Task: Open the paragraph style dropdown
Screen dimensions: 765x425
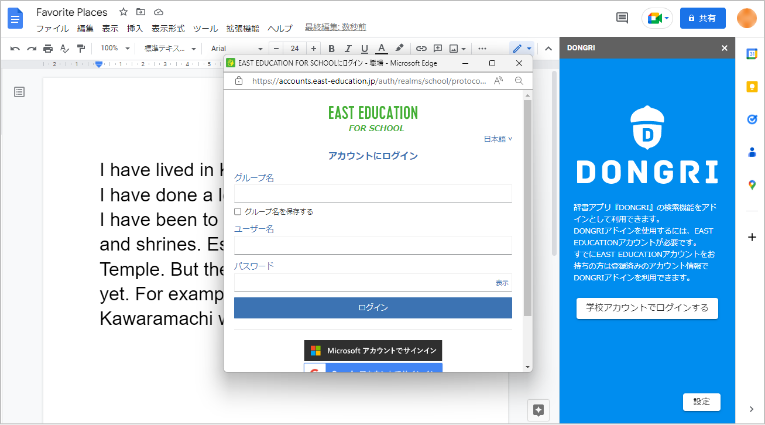Action: click(169, 48)
